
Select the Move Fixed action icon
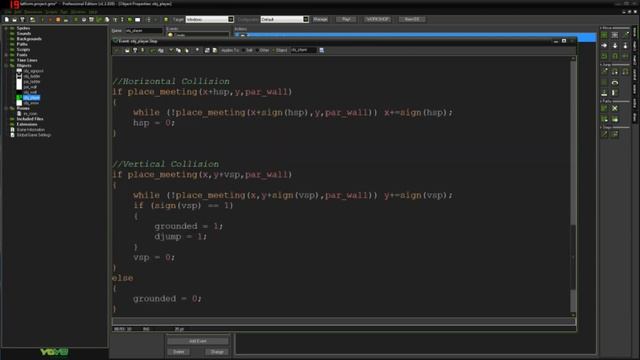point(604,36)
